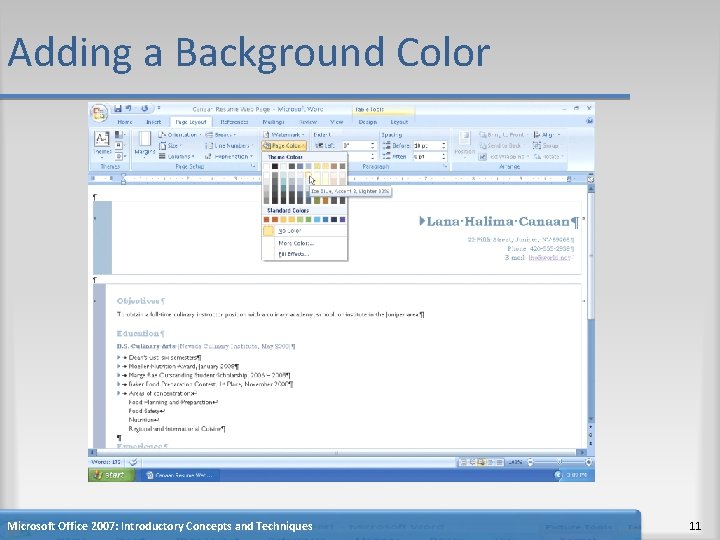
Task: Open the Breaks dropdown
Action: 221,135
